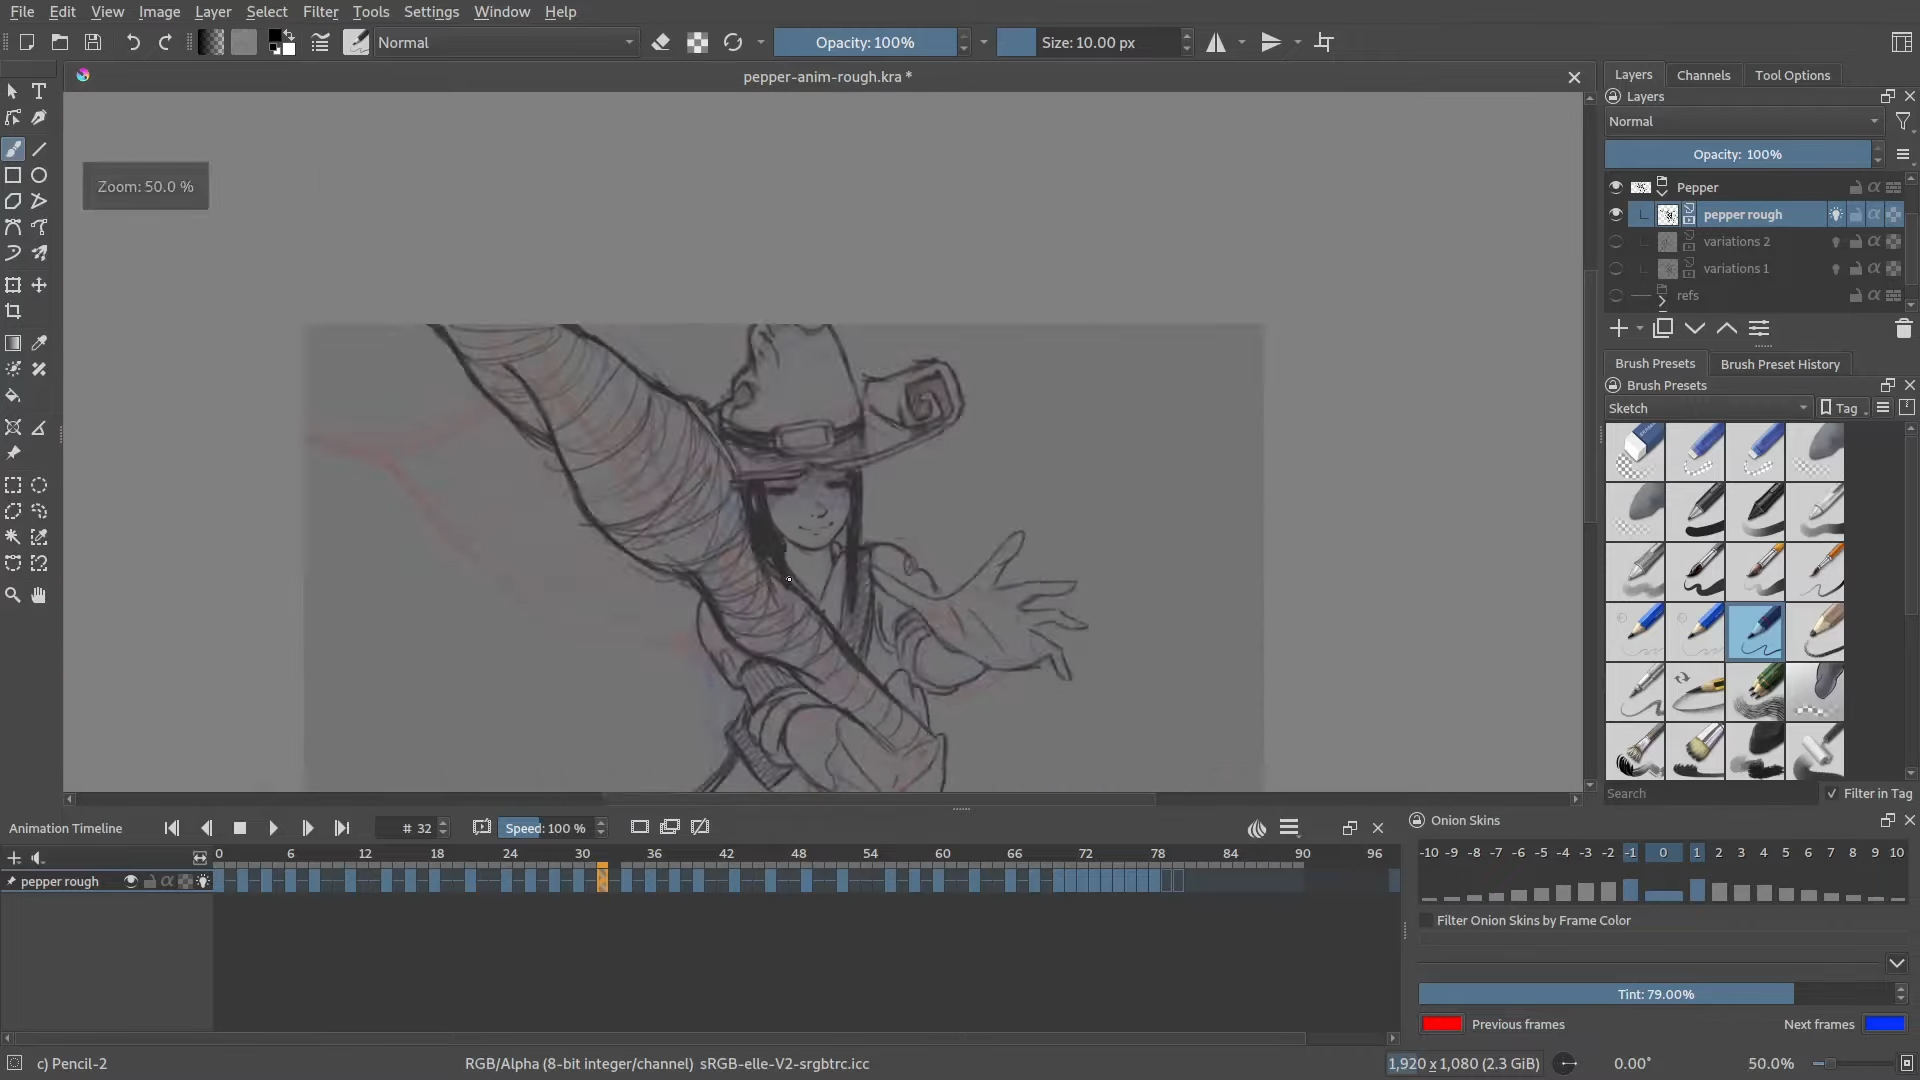
Task: Switch to the Tool Options tab
Action: pyautogui.click(x=1792, y=75)
